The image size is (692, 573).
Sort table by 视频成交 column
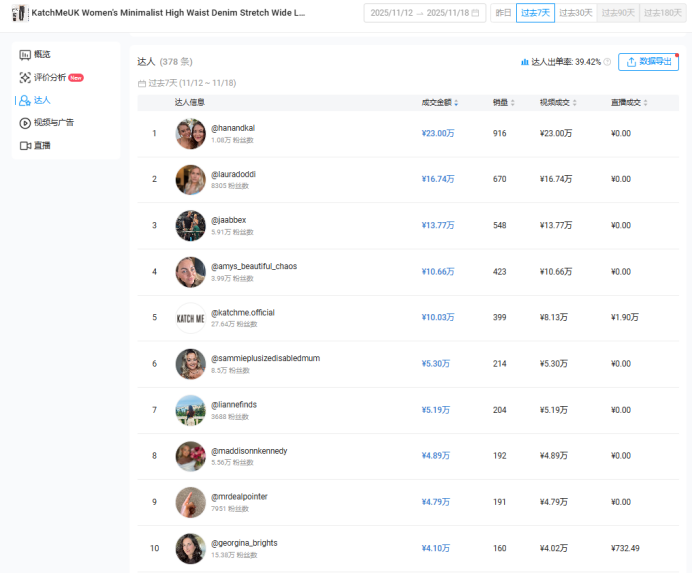pos(558,102)
